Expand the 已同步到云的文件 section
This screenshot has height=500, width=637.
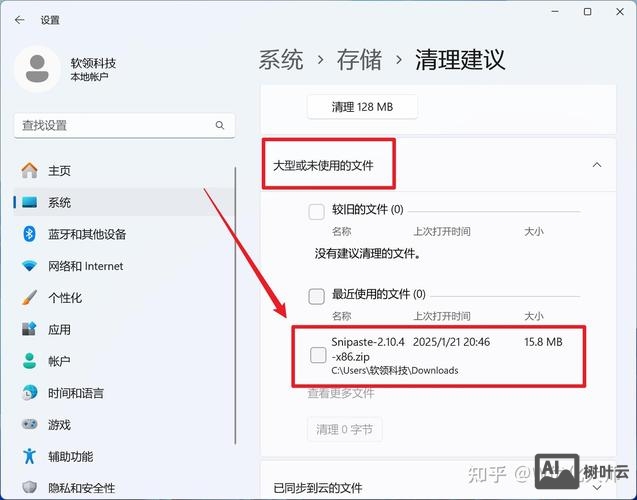click(597, 487)
